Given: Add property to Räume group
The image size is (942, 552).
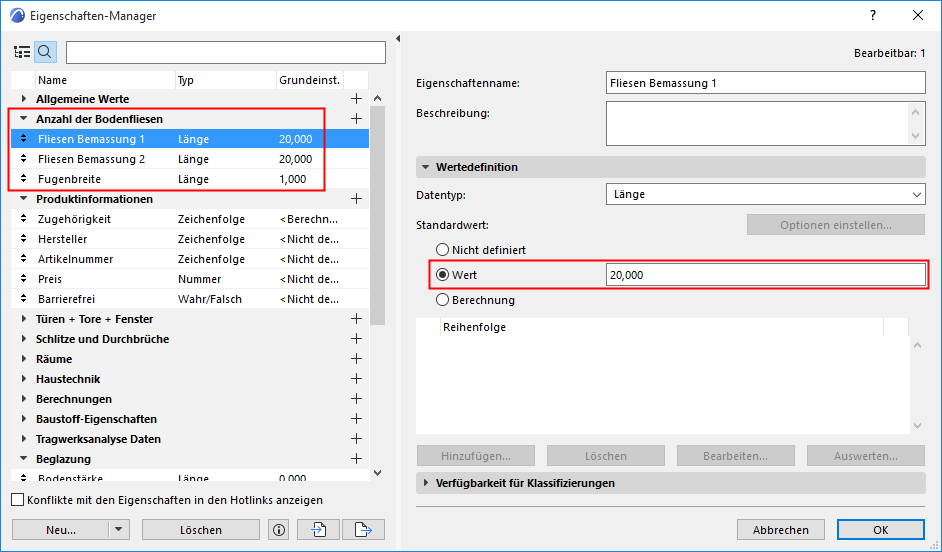Looking at the screenshot, I should click(x=356, y=359).
